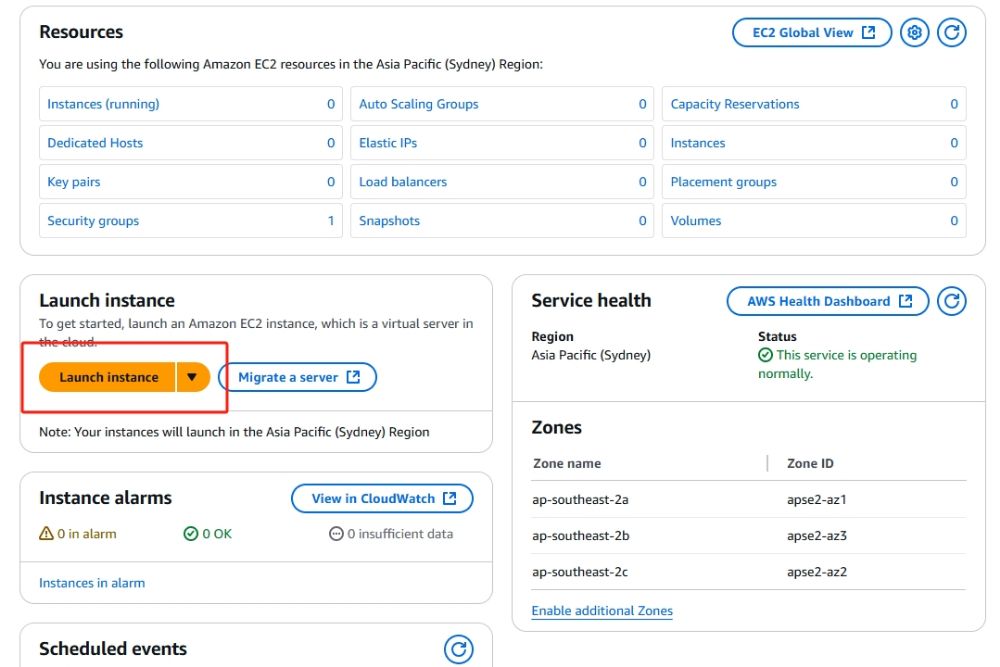This screenshot has width=1000, height=667.
Task: Refresh the Service health panel
Action: click(952, 301)
